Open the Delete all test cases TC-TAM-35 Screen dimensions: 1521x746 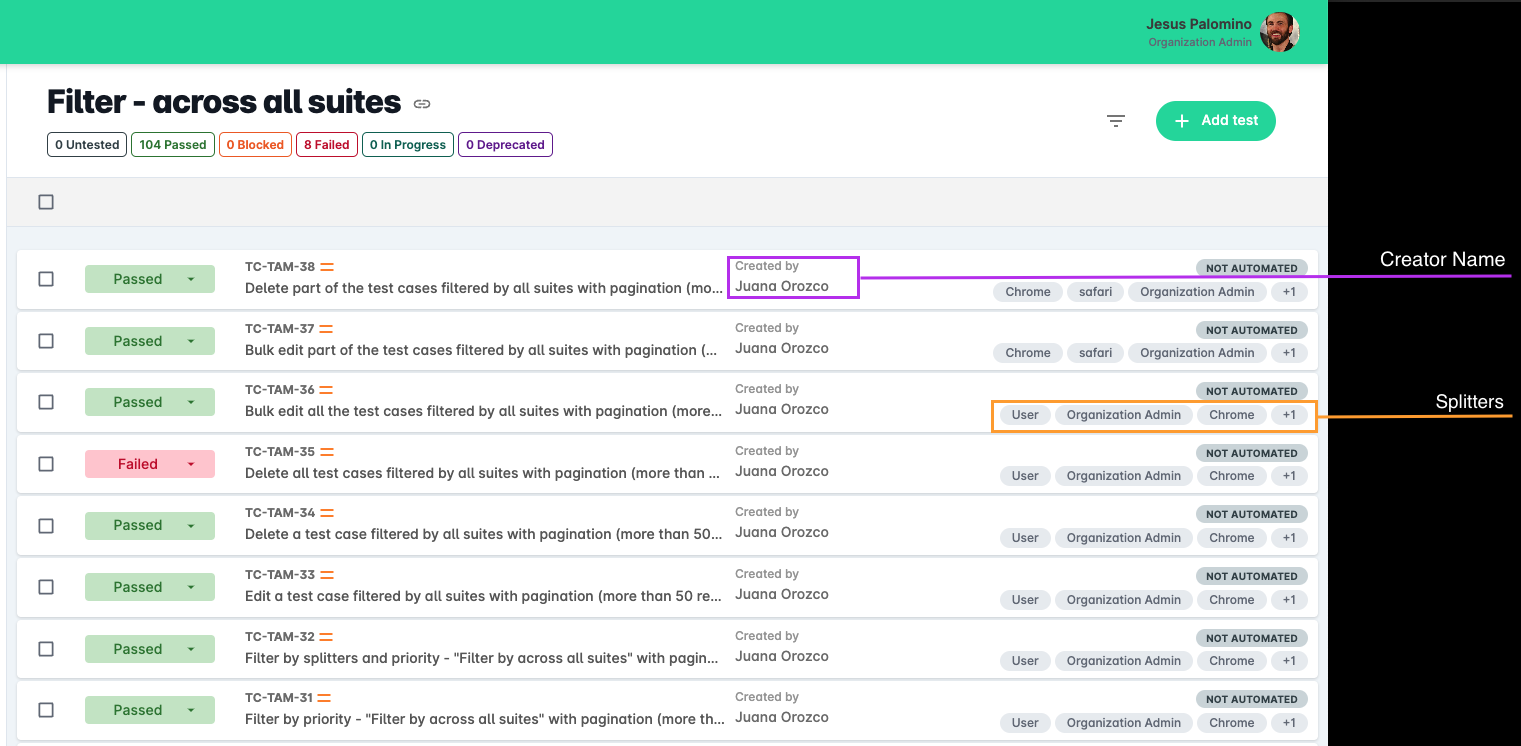coord(483,473)
